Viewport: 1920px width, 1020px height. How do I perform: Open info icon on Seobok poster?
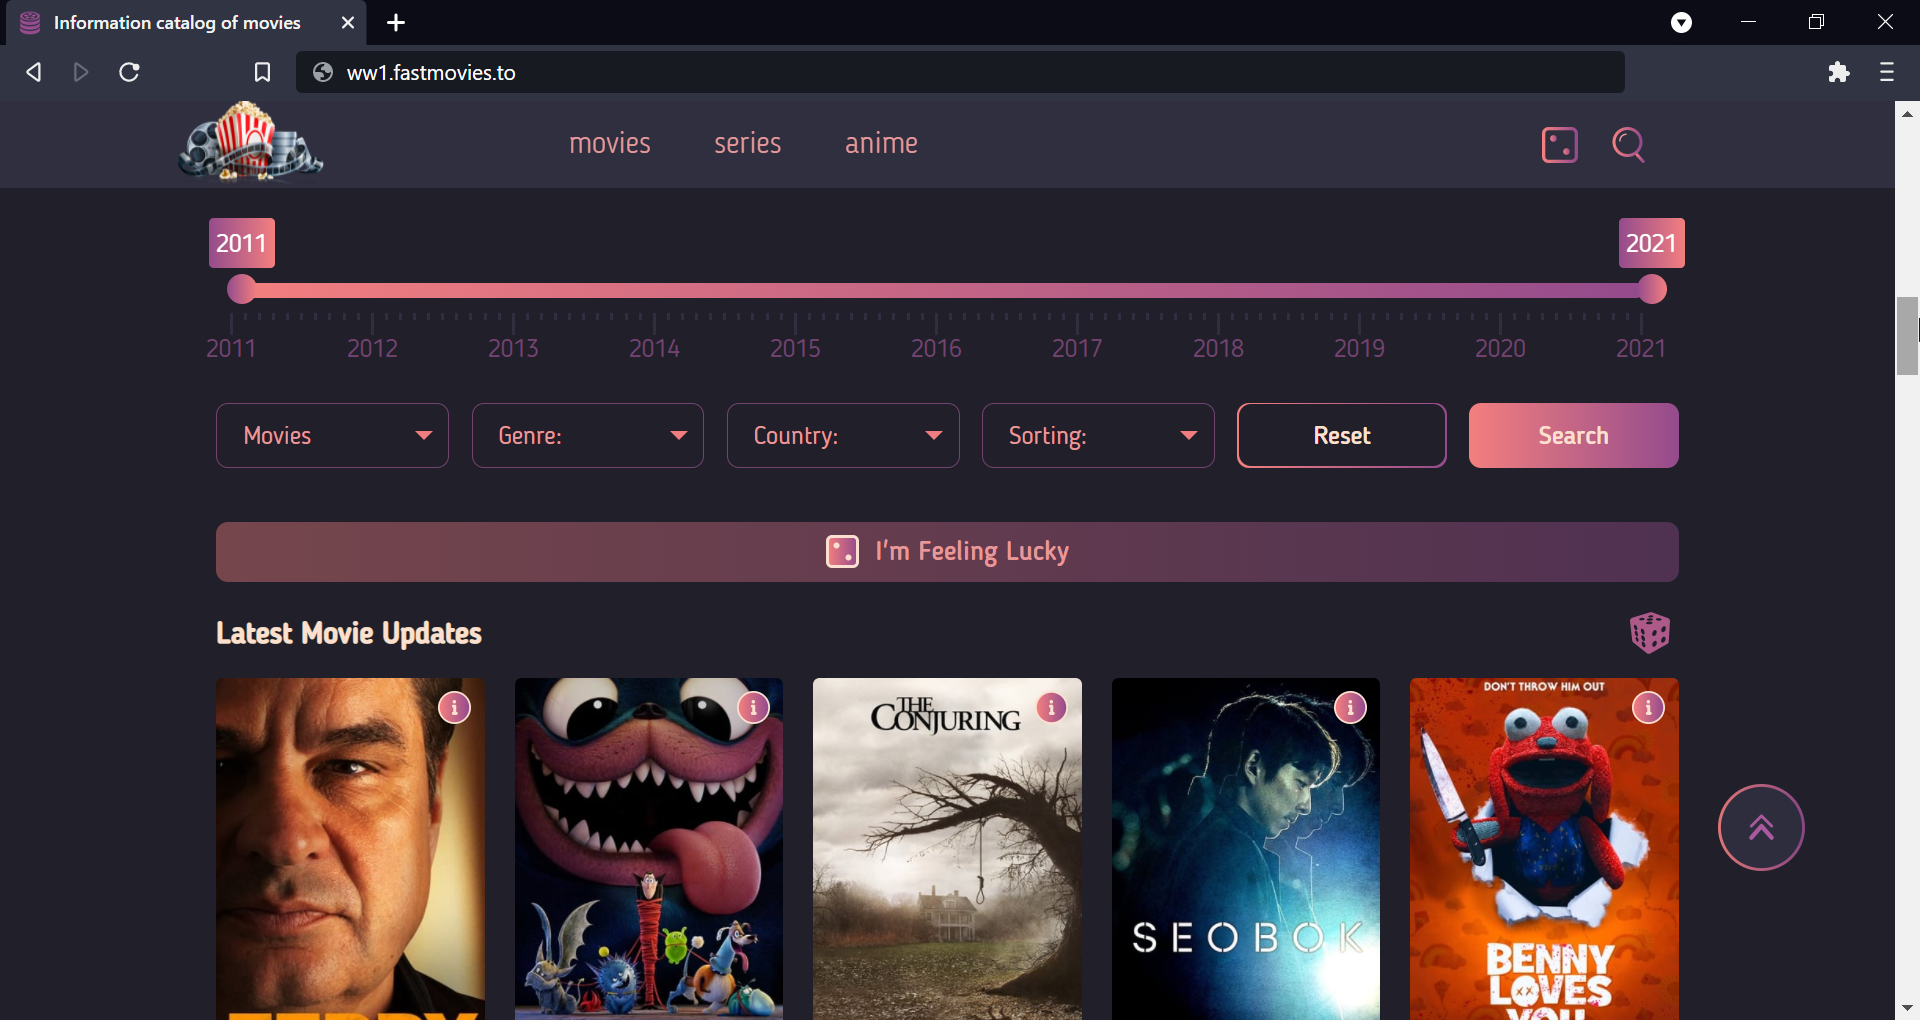(x=1350, y=708)
